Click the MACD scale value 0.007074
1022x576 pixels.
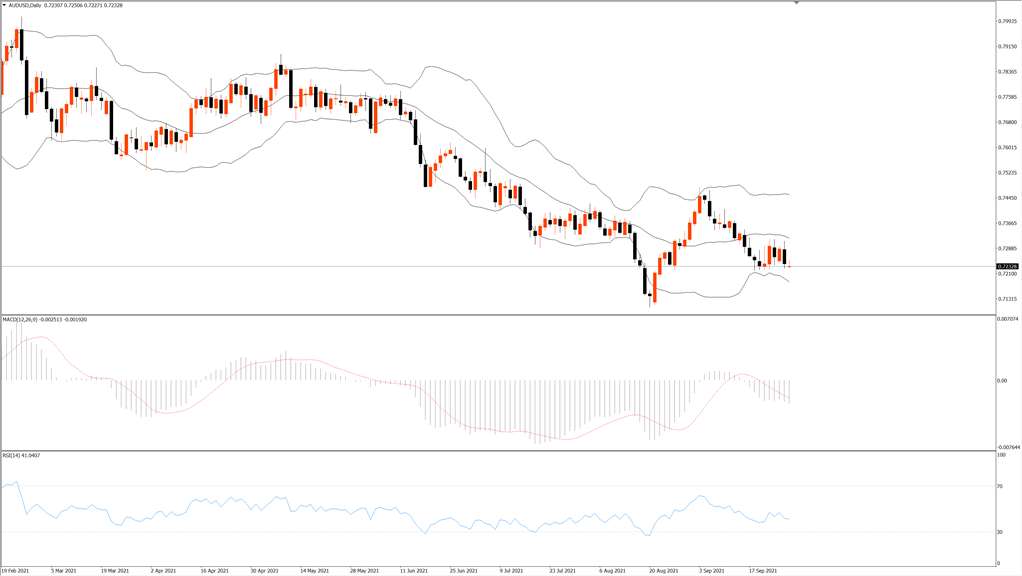pos(1008,319)
